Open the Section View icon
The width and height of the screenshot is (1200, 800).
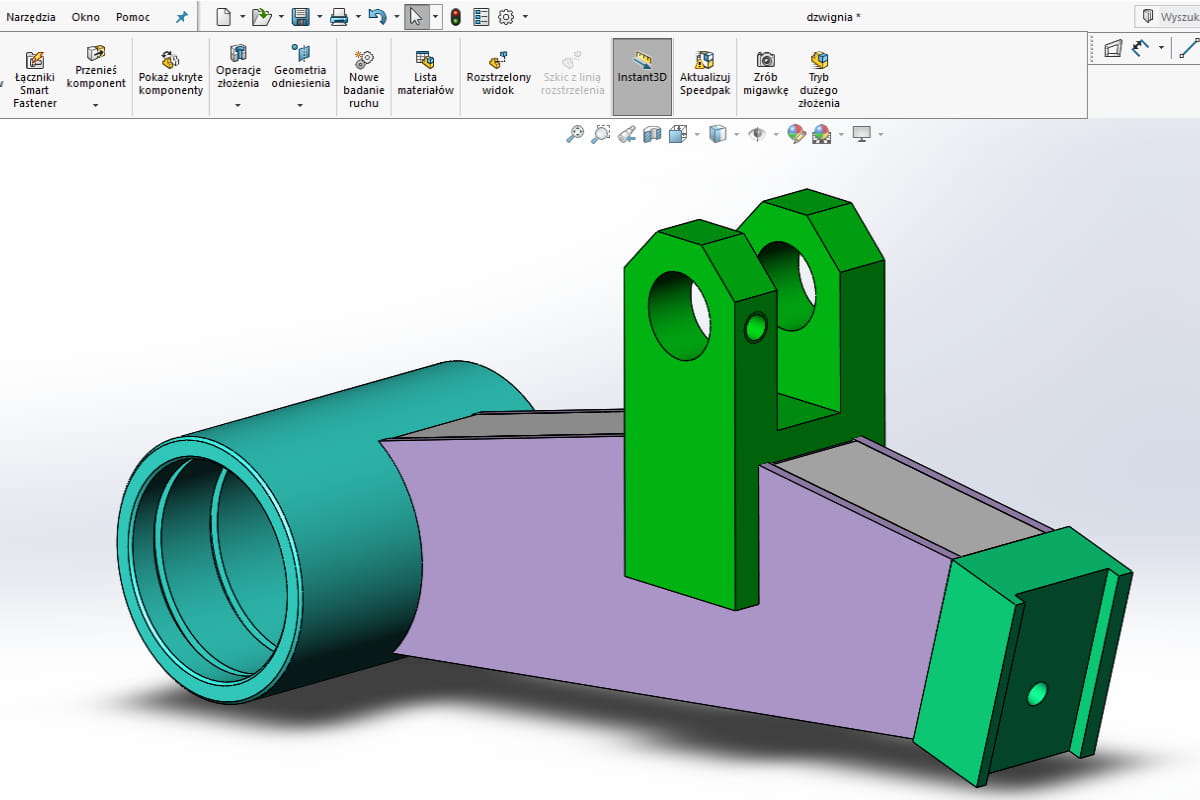pyautogui.click(x=650, y=133)
